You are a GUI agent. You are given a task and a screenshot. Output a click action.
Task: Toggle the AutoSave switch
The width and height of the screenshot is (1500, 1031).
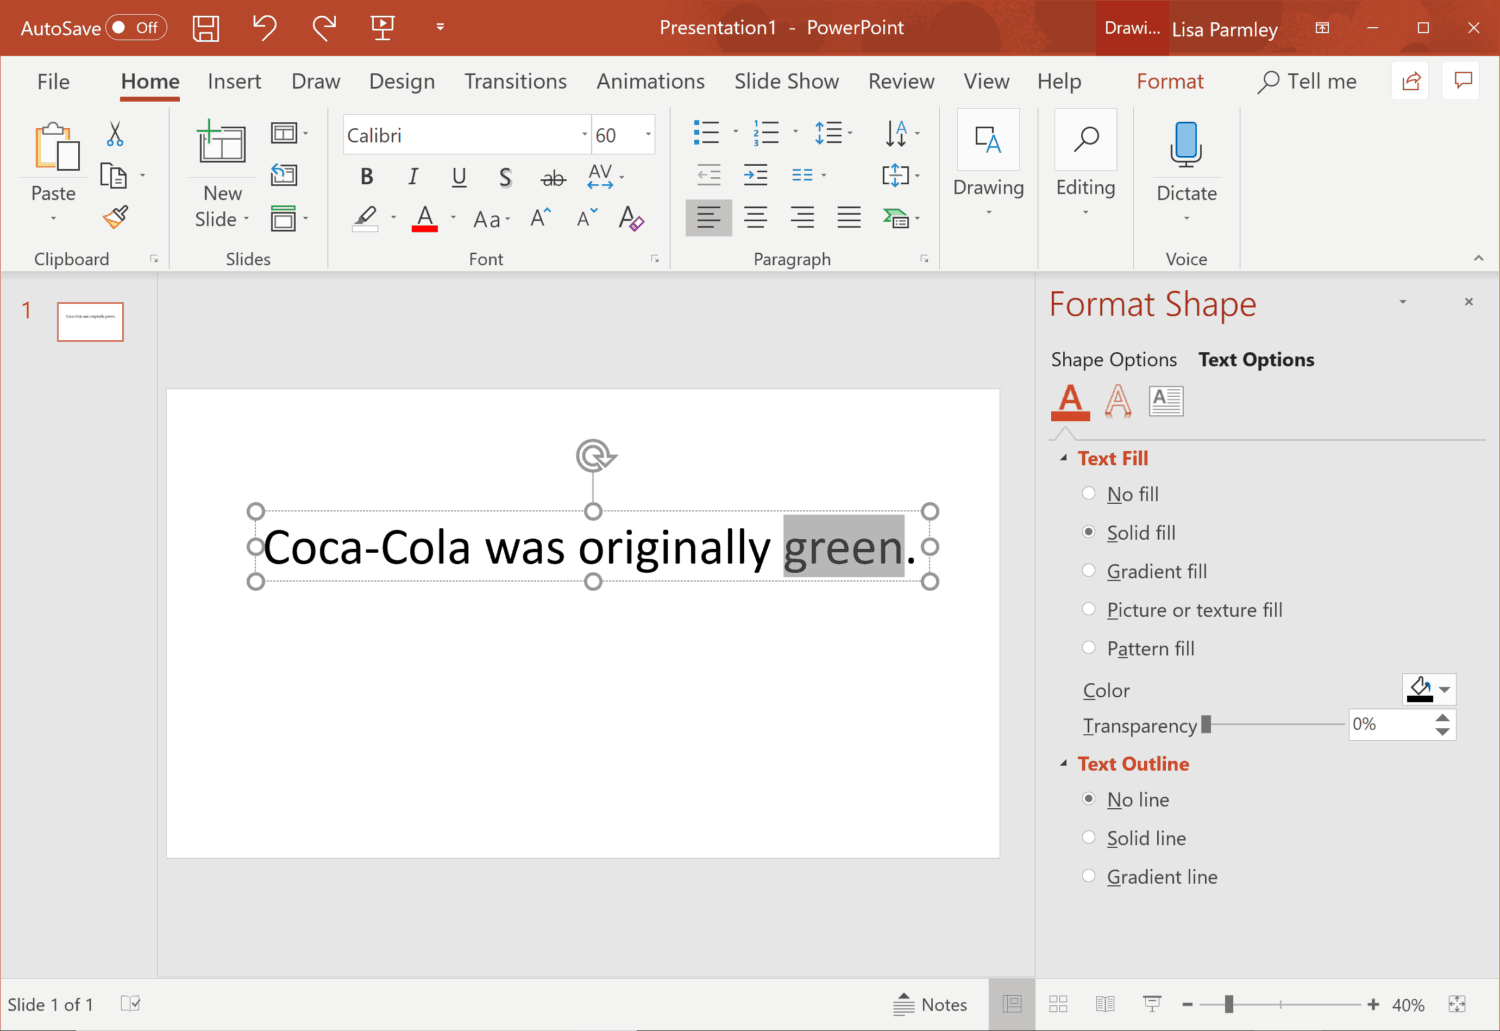click(136, 28)
